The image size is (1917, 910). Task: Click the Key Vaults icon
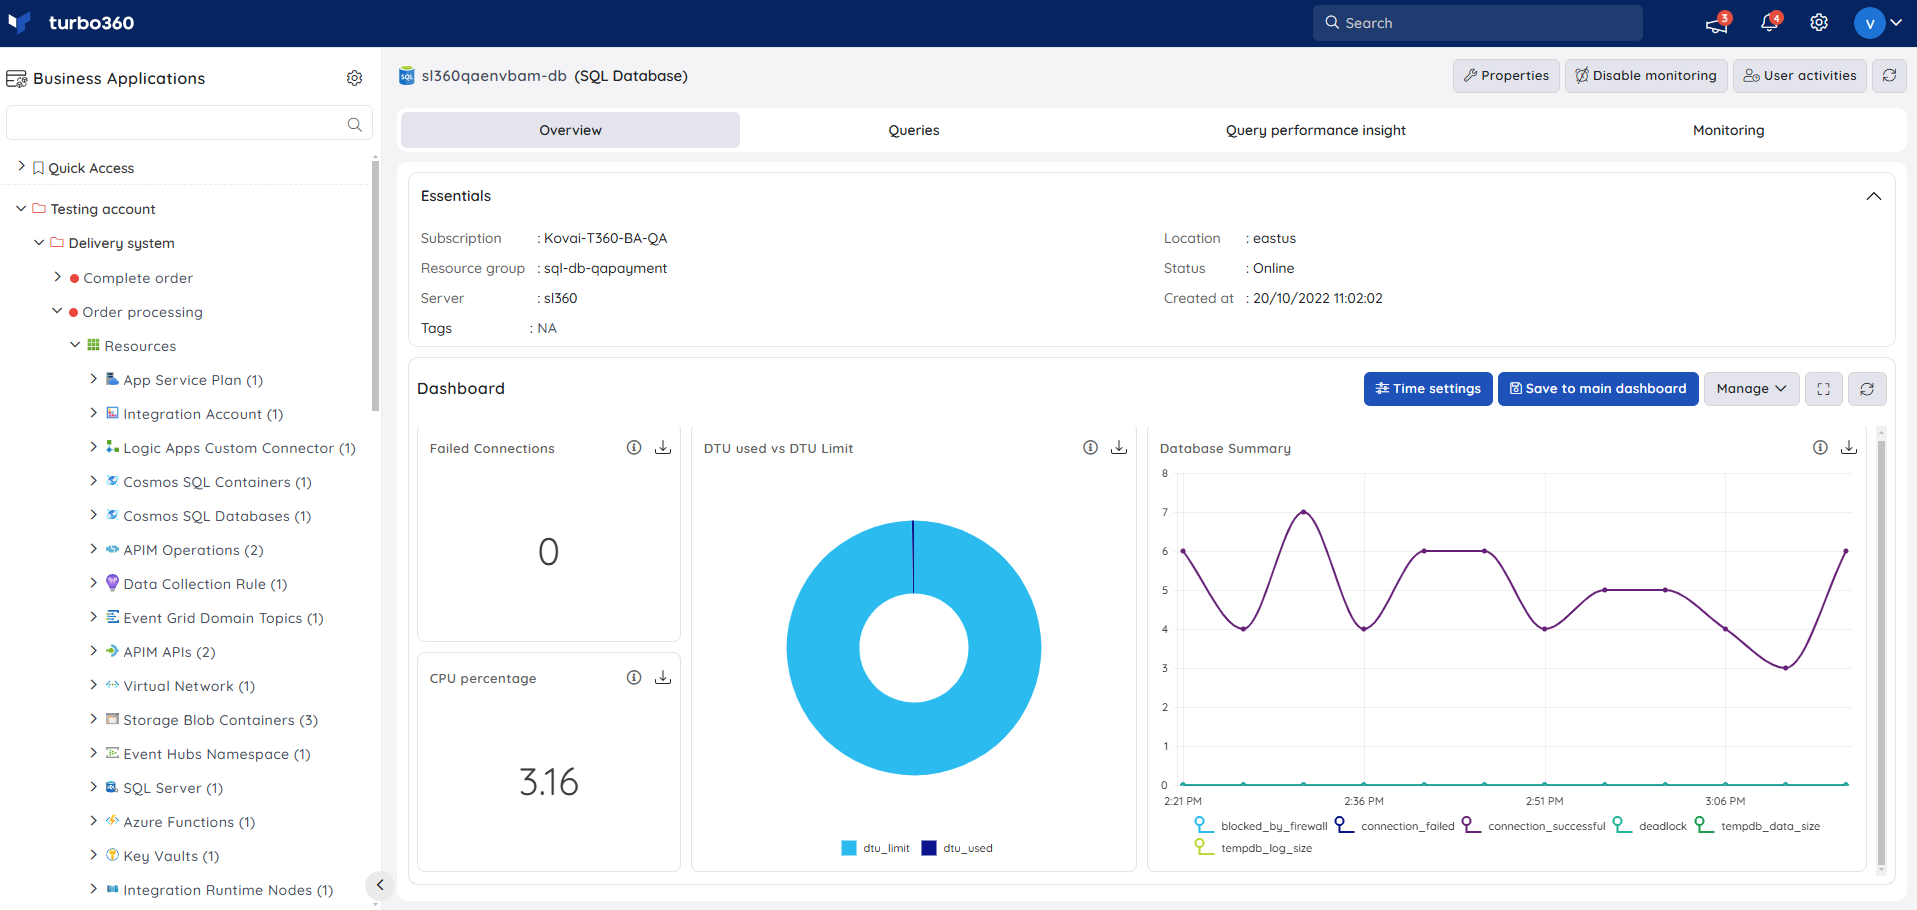(x=113, y=855)
